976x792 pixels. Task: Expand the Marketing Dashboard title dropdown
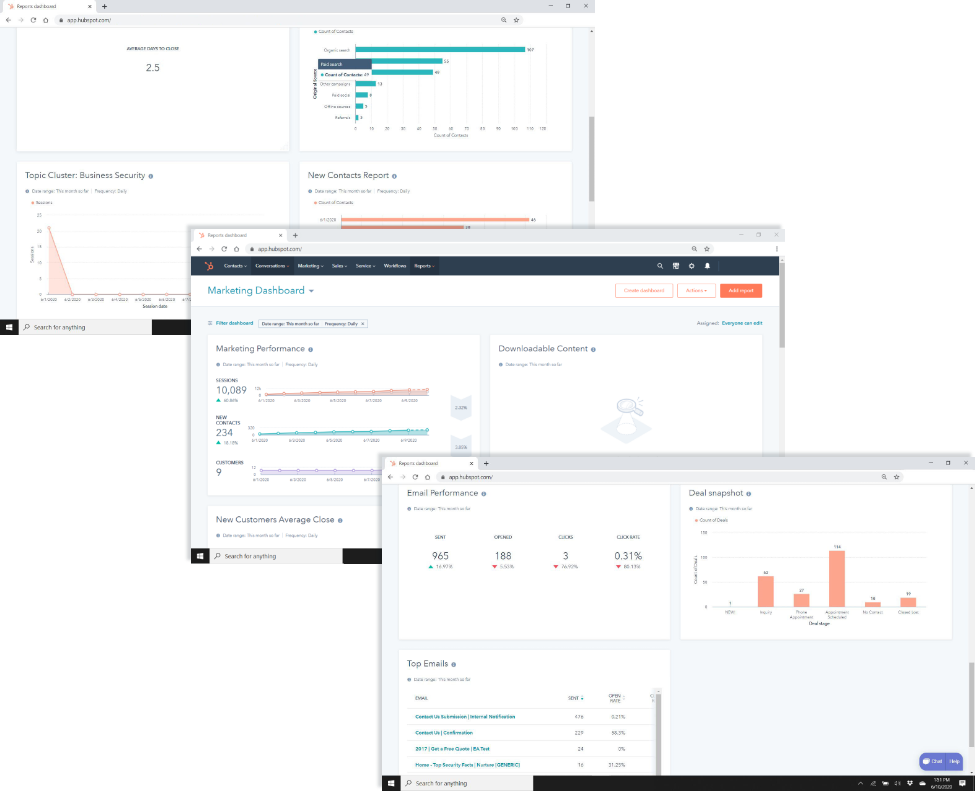tap(311, 291)
